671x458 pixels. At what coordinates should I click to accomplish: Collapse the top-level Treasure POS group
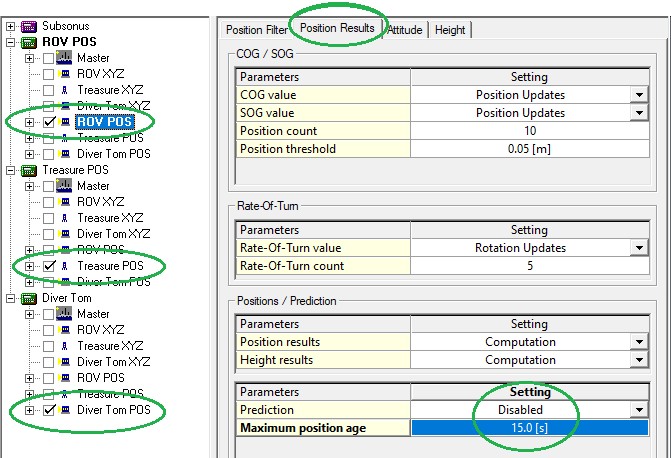11,170
